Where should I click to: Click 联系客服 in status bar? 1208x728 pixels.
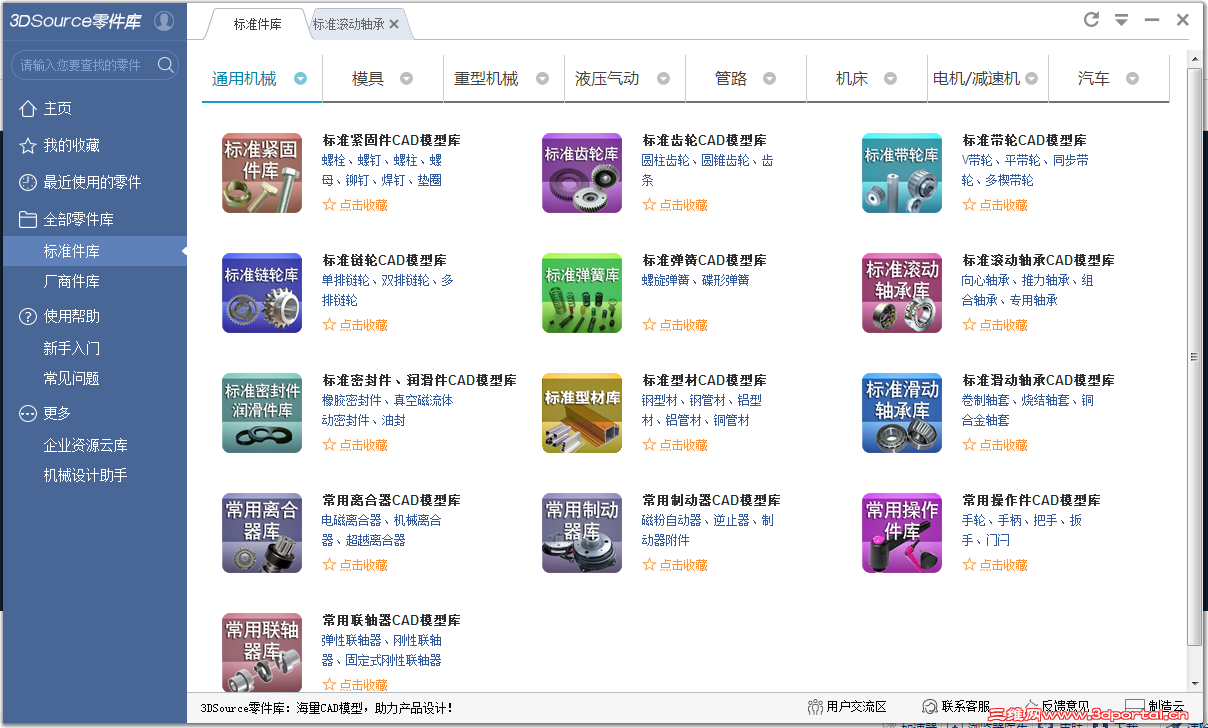pos(956,707)
